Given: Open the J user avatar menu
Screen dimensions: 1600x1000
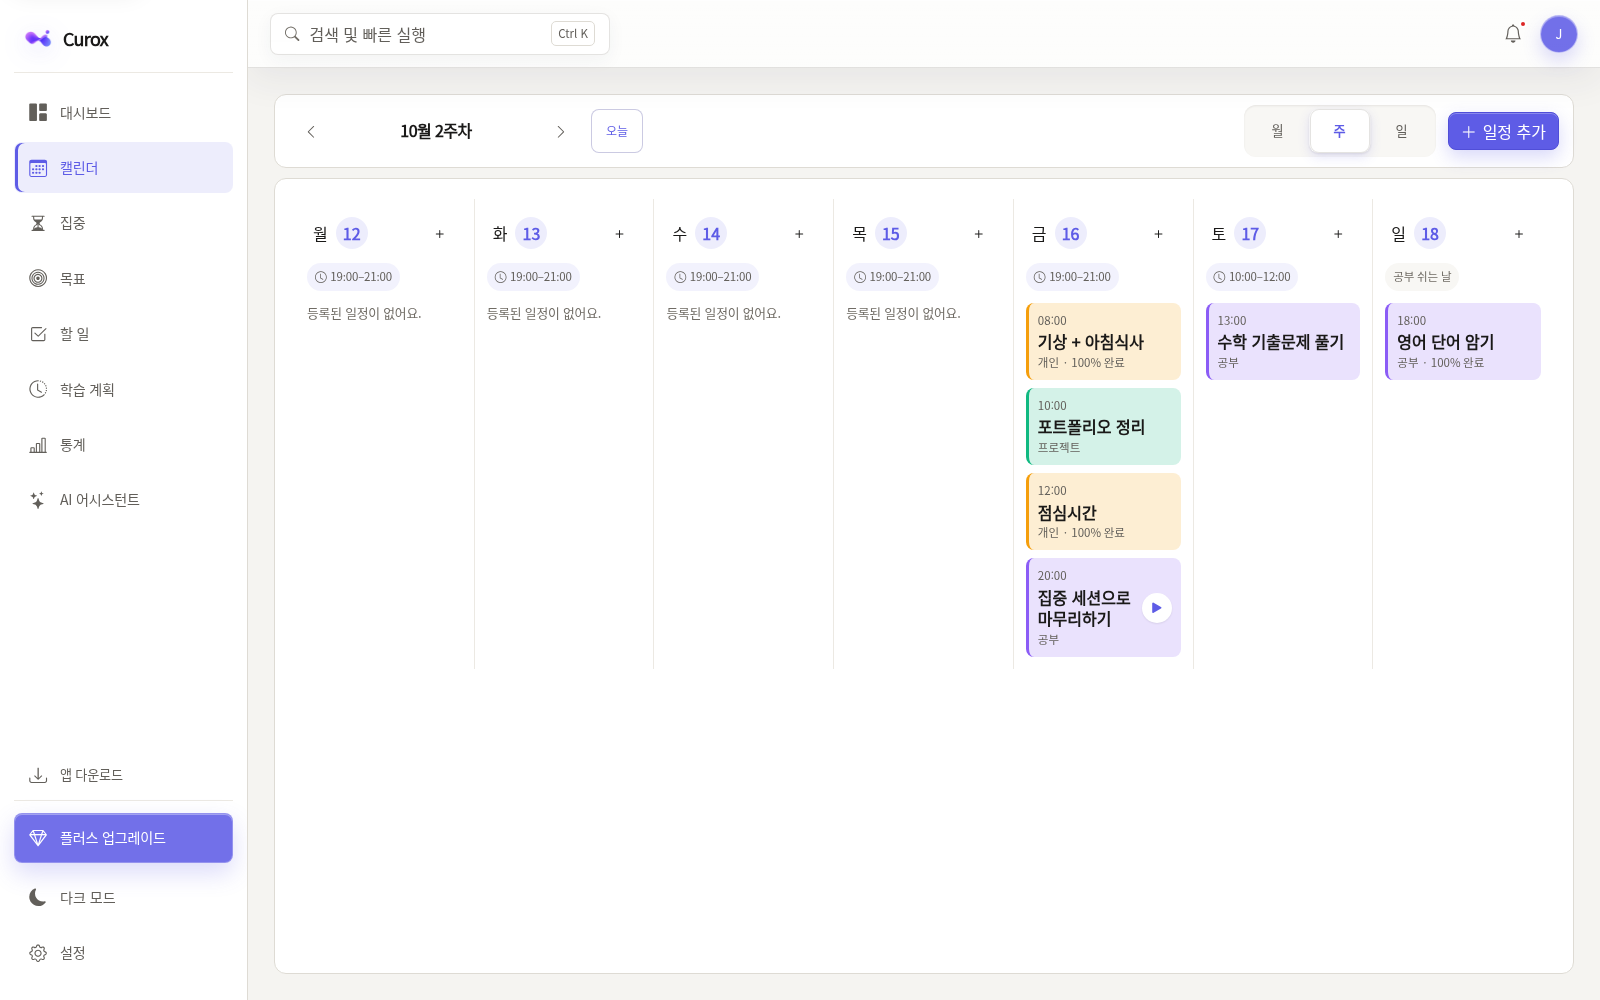Looking at the screenshot, I should click(x=1558, y=34).
